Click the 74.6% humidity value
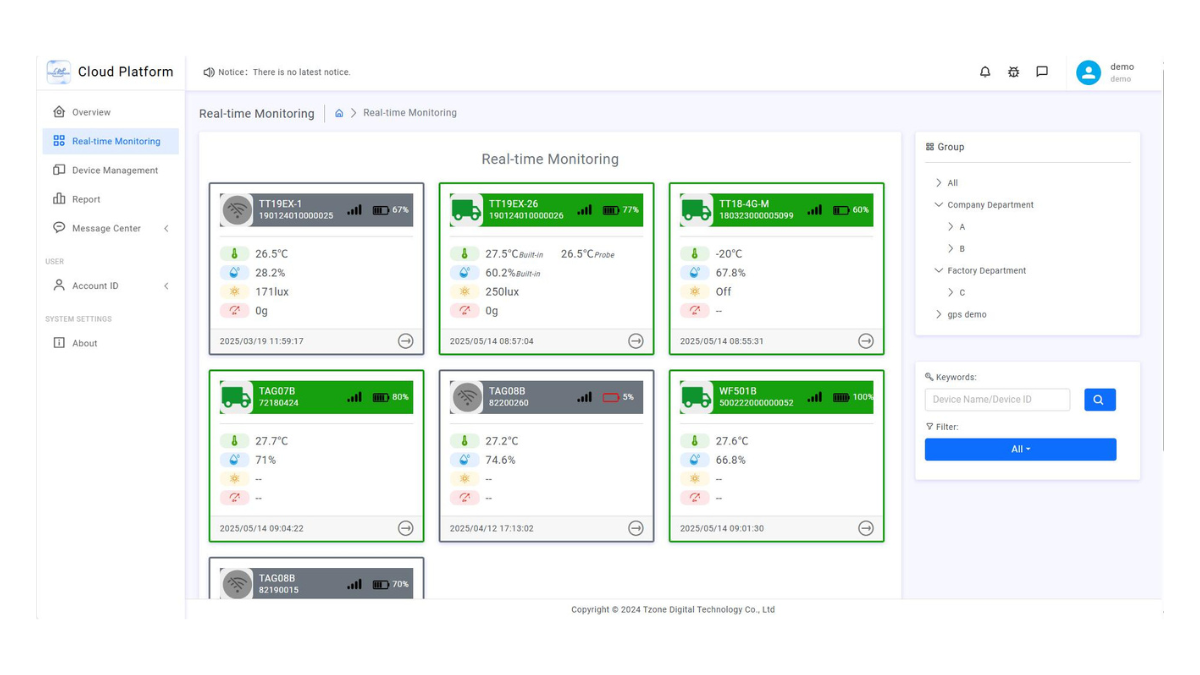Viewport: 1200px width, 675px height. [x=501, y=460]
